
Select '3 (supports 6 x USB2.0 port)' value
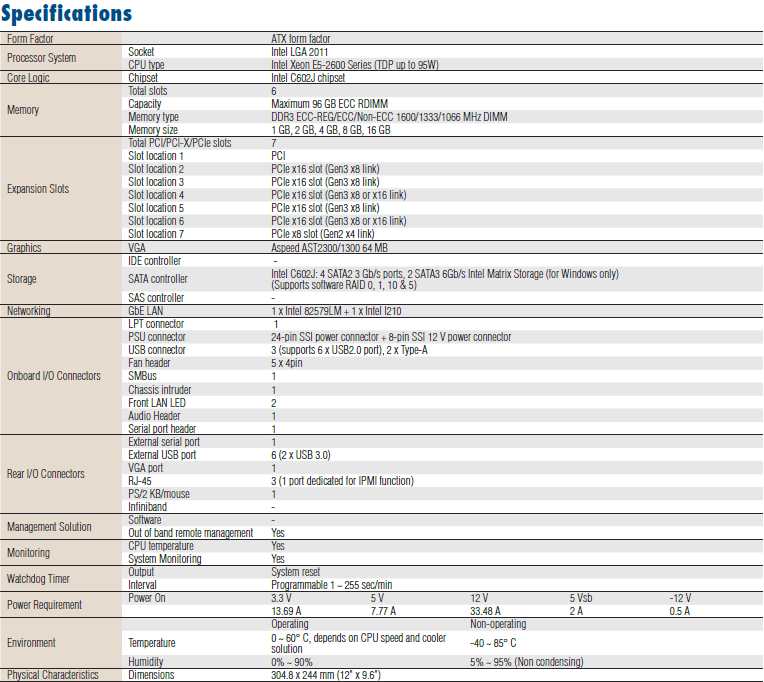pyautogui.click(x=327, y=350)
